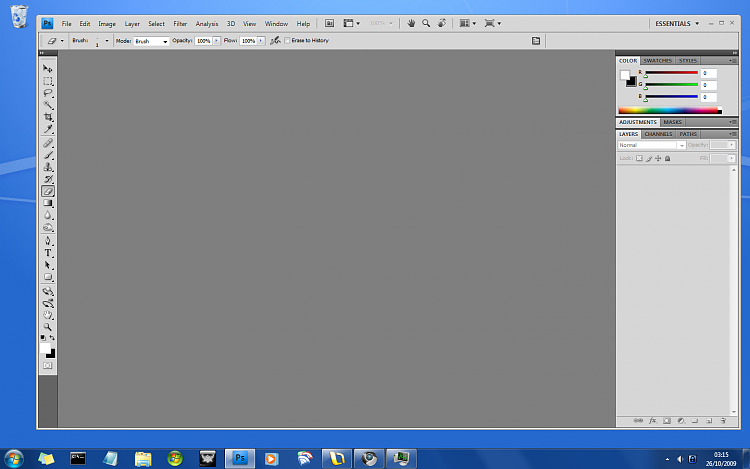The image size is (750, 469).
Task: Launch Bridge from application bar
Action: click(x=330, y=23)
